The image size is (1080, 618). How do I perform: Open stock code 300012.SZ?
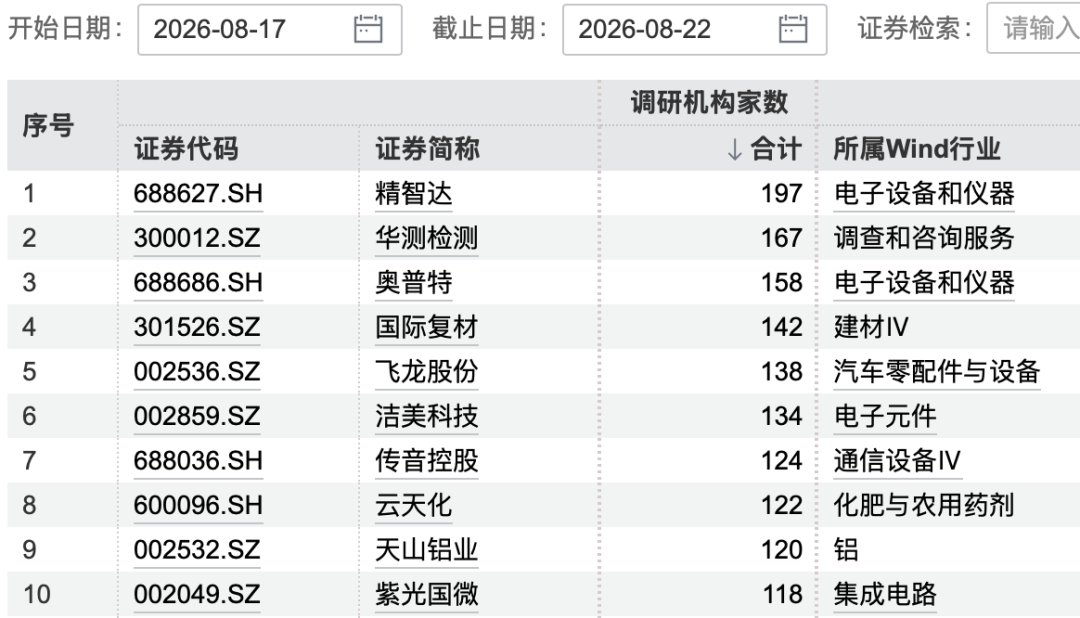(197, 238)
